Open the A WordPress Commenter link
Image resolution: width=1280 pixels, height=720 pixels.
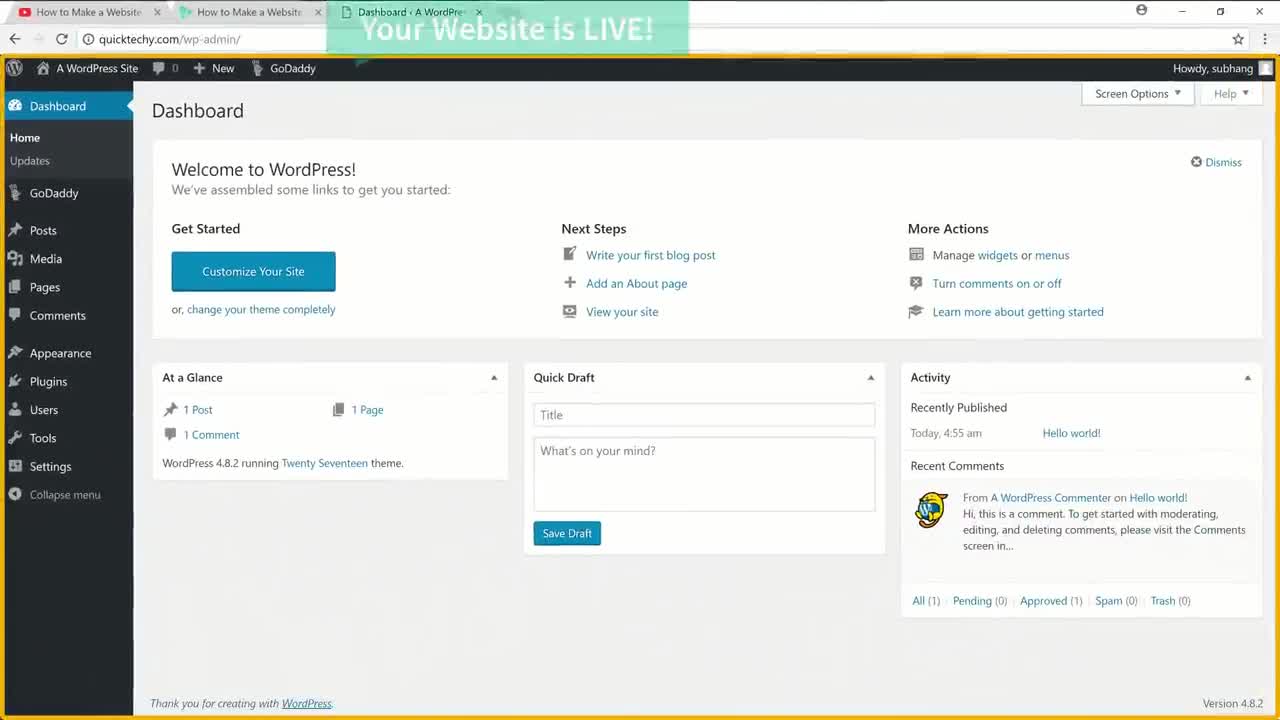1051,498
